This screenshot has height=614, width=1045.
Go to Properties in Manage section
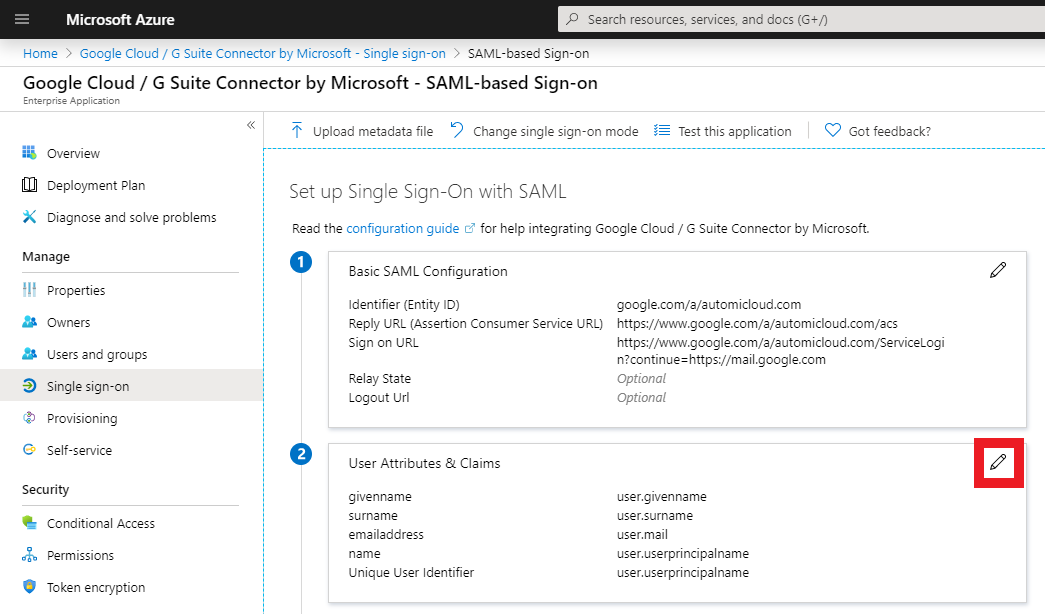point(76,290)
